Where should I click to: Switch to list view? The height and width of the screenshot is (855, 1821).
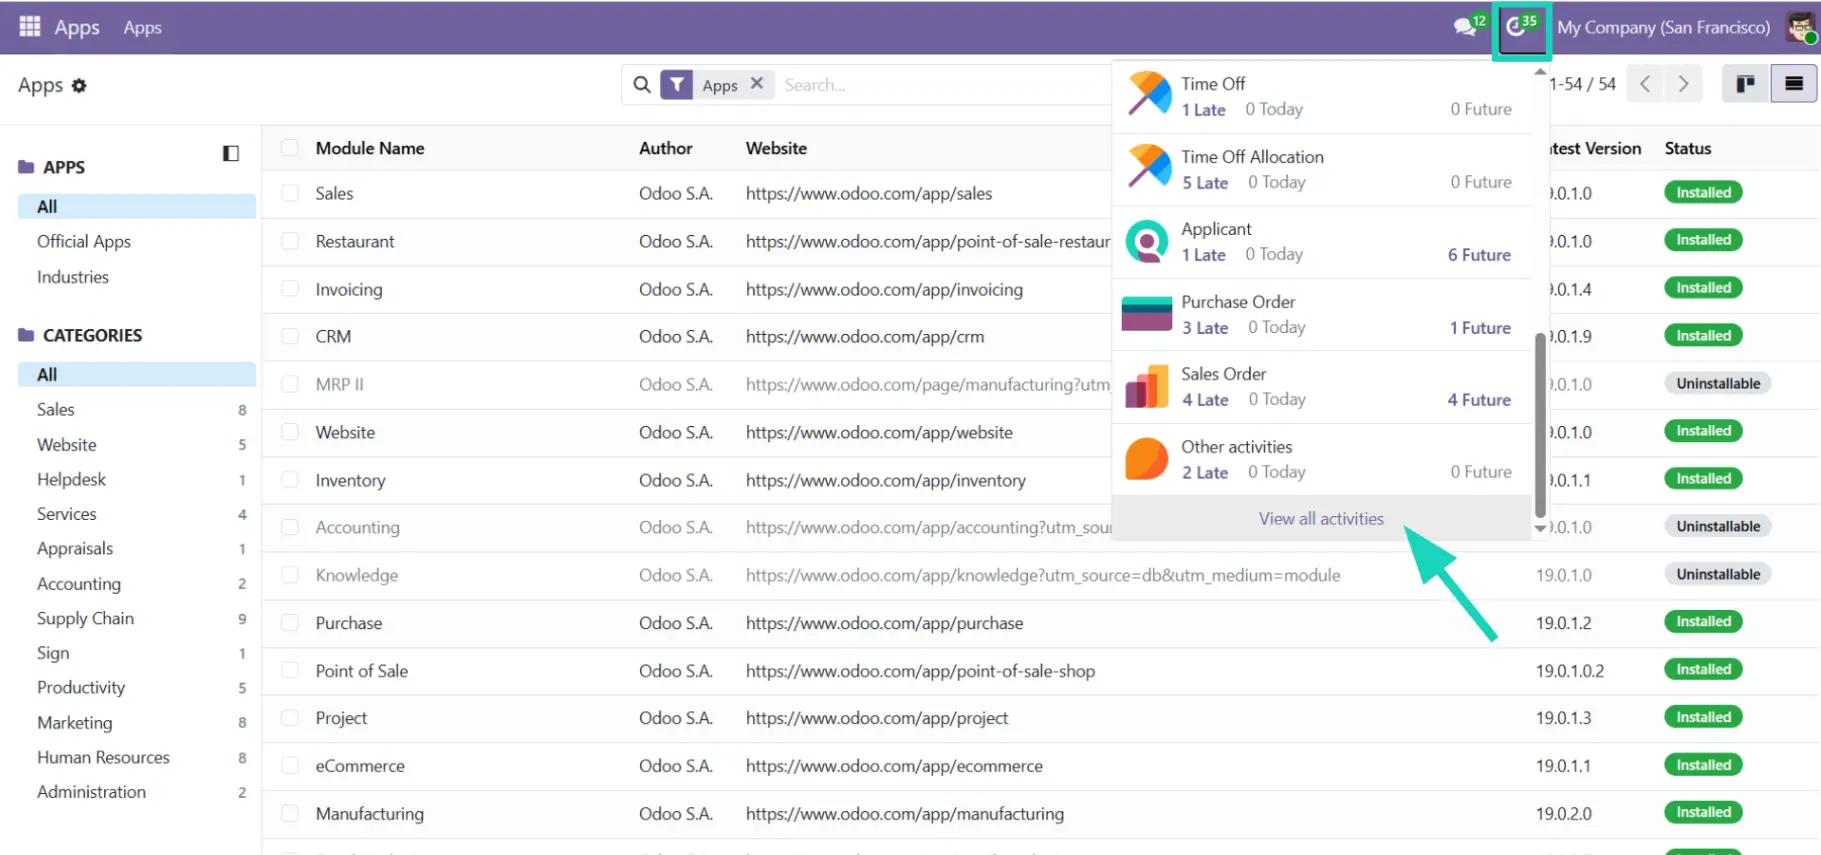click(x=1793, y=85)
